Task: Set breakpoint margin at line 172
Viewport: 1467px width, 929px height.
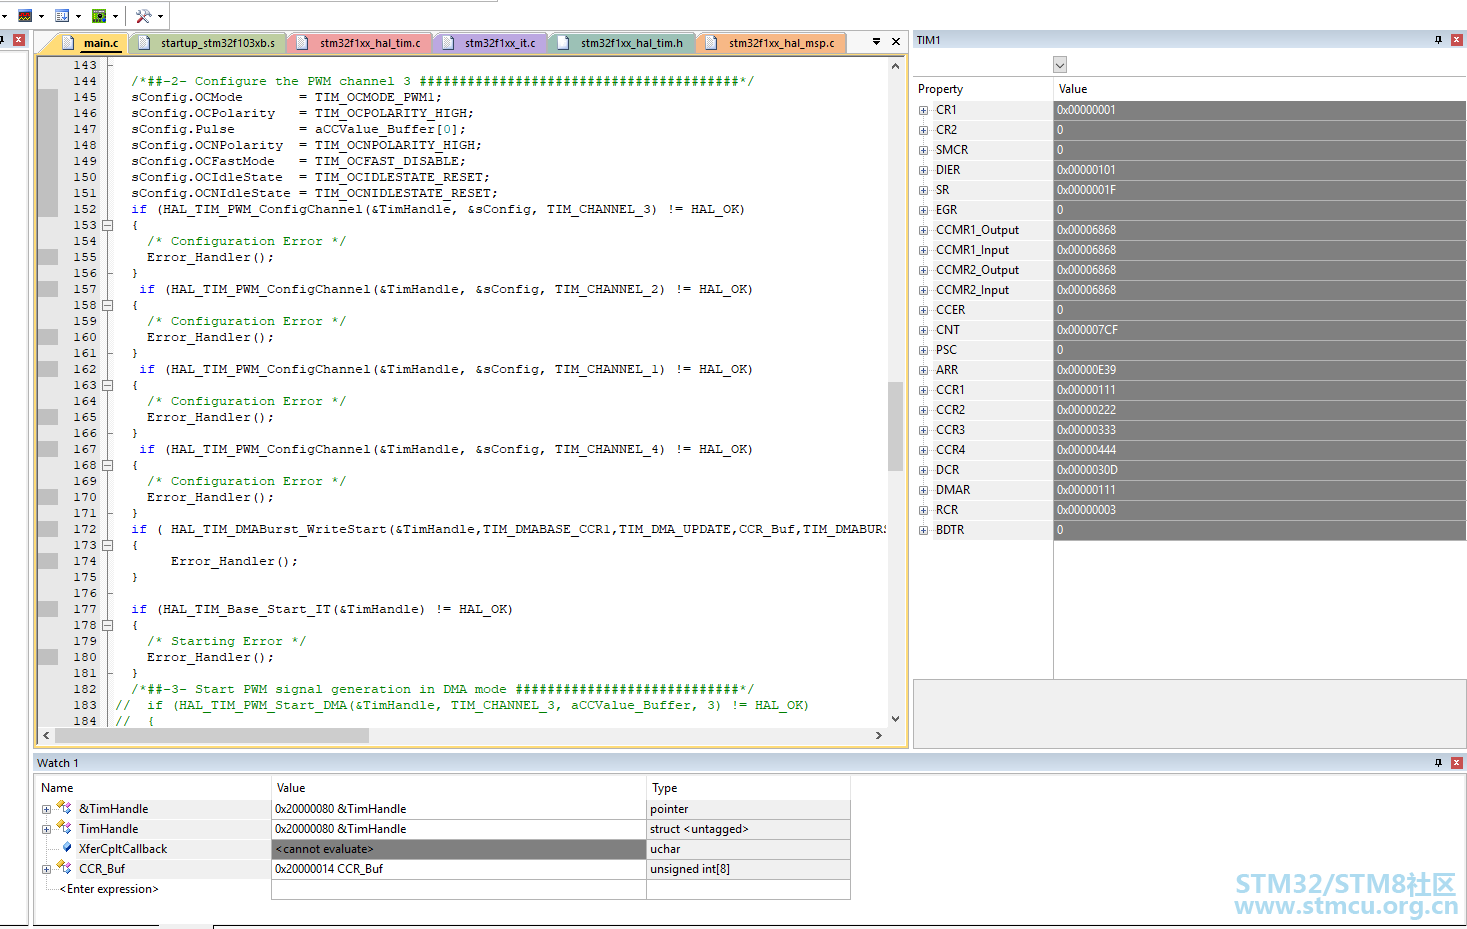Action: pos(47,529)
